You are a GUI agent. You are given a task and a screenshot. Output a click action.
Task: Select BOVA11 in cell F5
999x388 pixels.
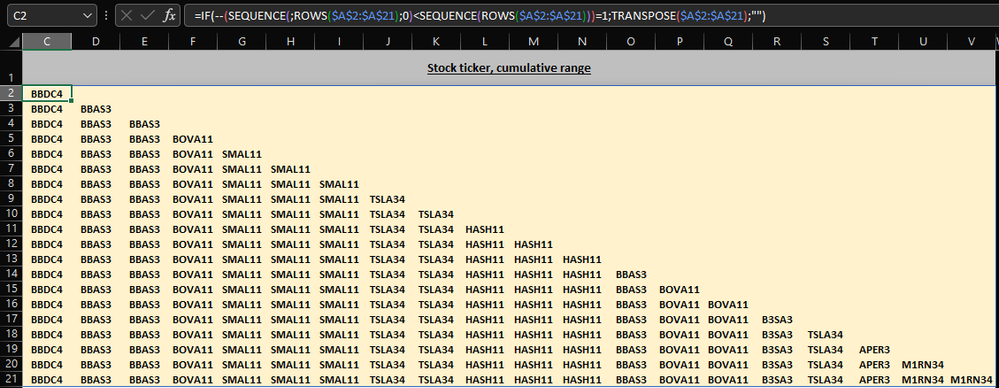point(193,139)
